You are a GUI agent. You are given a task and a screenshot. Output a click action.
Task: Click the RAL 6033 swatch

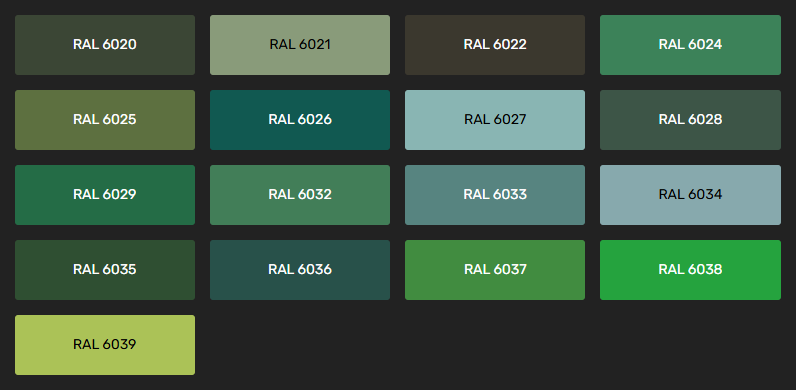[x=494, y=195]
